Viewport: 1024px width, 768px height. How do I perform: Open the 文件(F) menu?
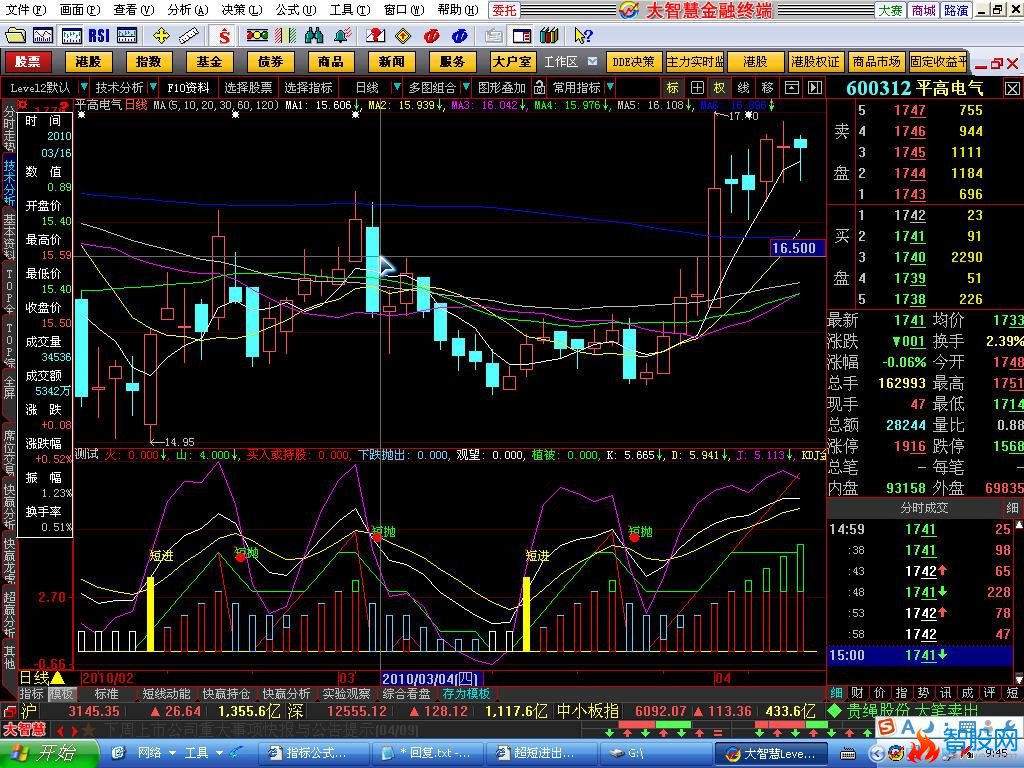pos(26,10)
